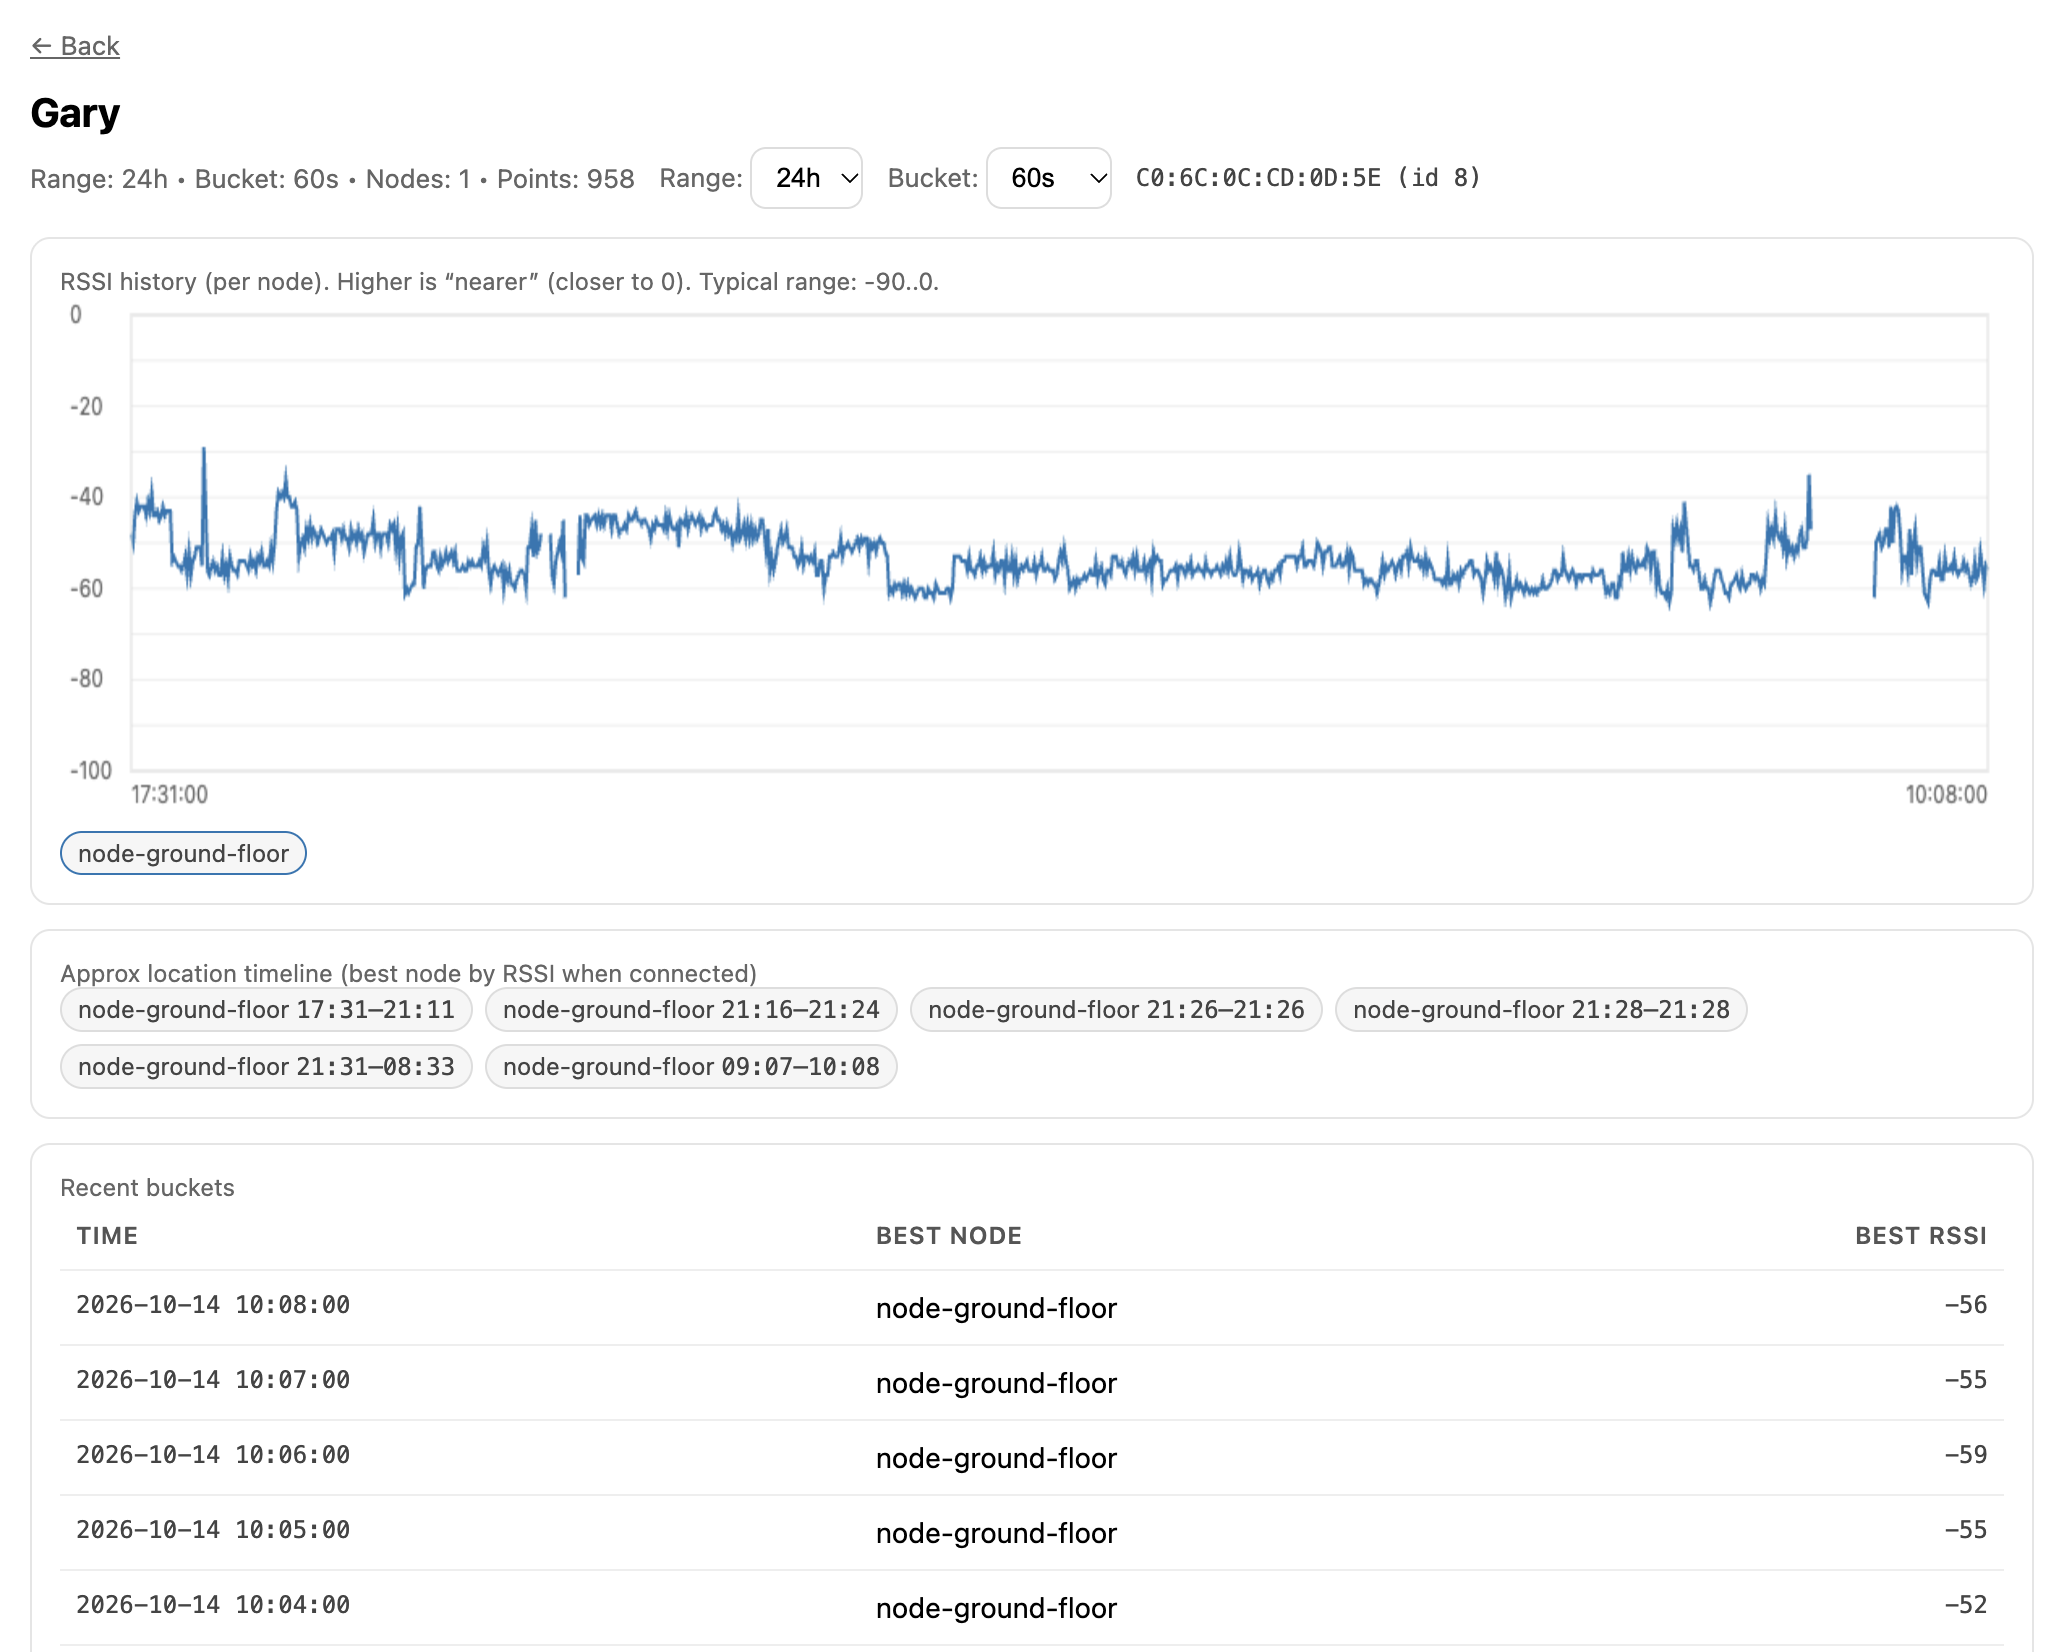Toggle the node-ground-floor chart legend chip

[x=183, y=853]
